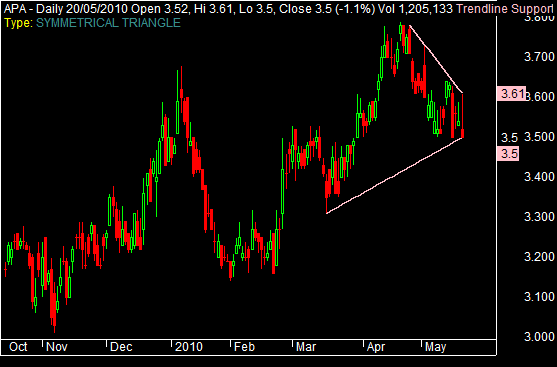Click the May label on date axis
Image resolution: width=557 pixels, height=367 pixels.
point(436,347)
